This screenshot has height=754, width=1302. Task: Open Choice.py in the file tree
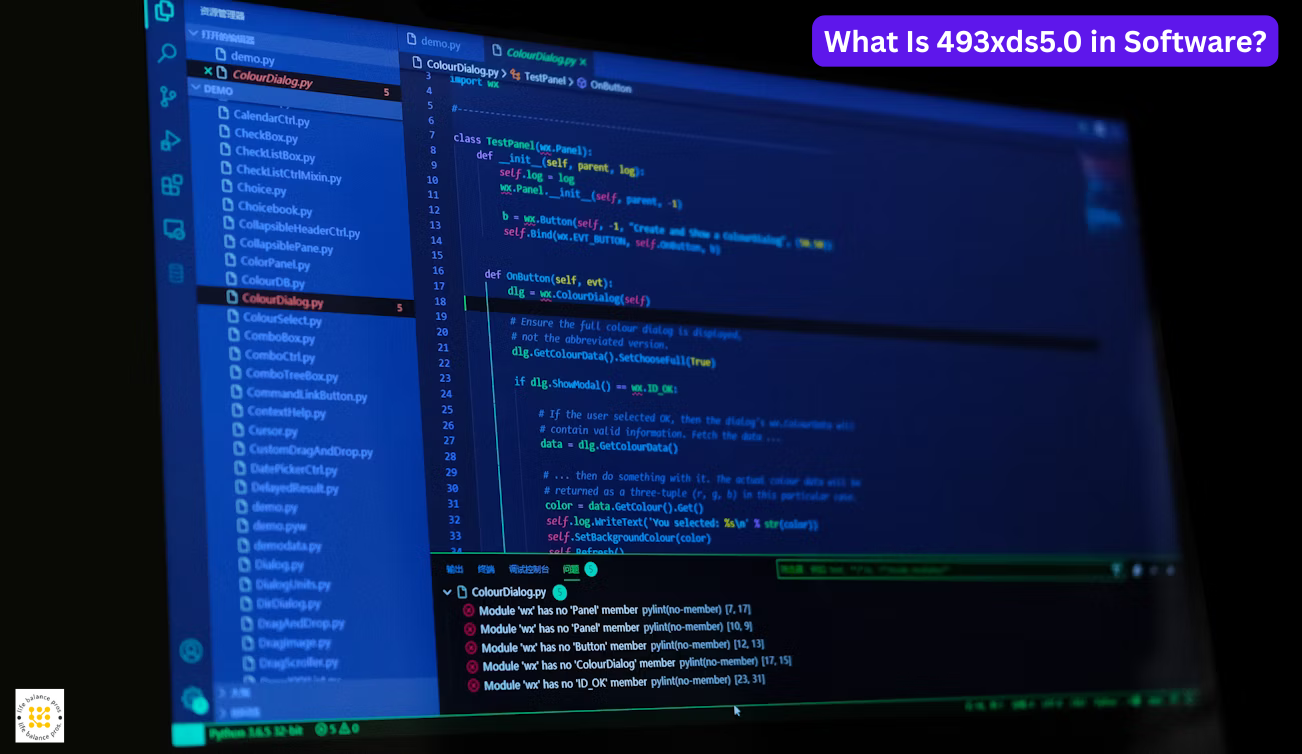261,188
